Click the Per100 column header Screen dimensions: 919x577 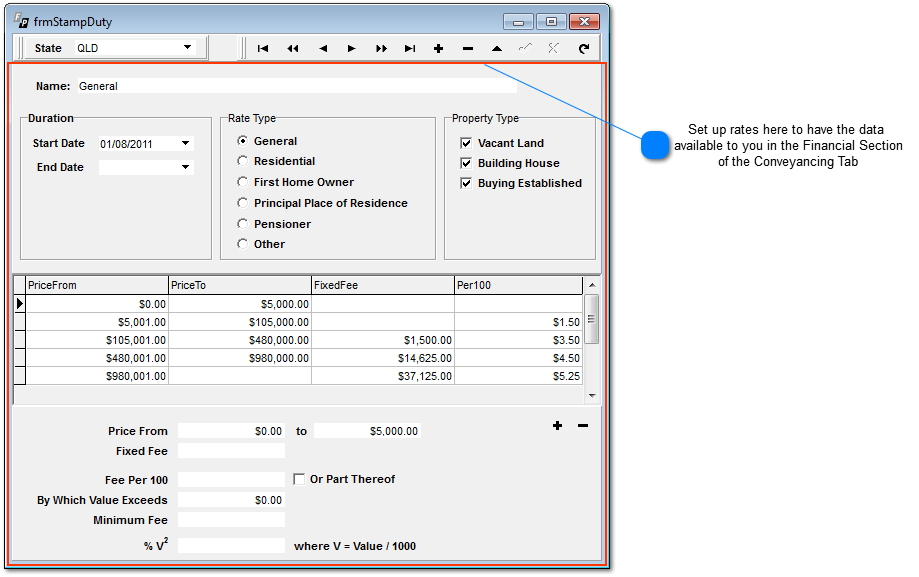[518, 285]
